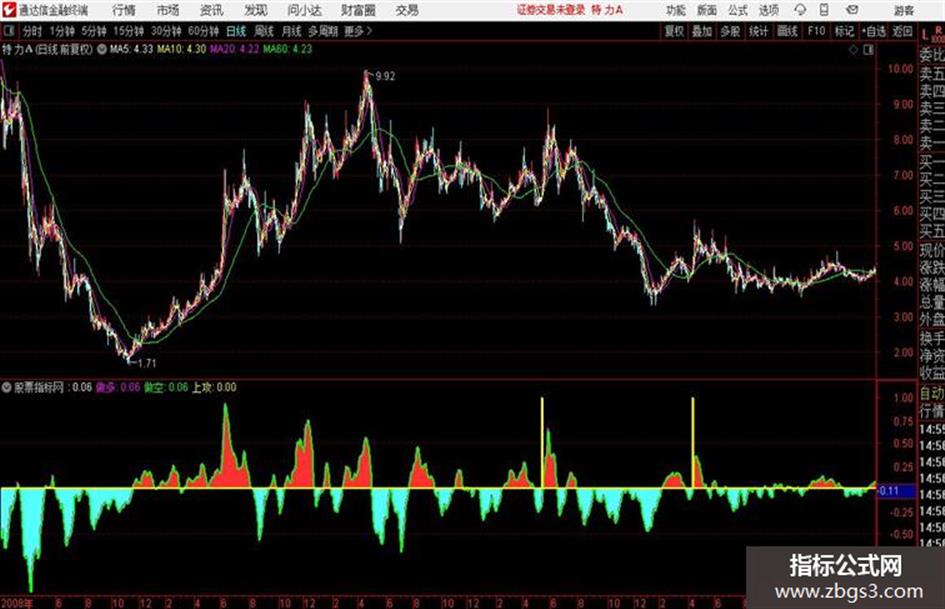Open the 发现 menu

tap(256, 10)
